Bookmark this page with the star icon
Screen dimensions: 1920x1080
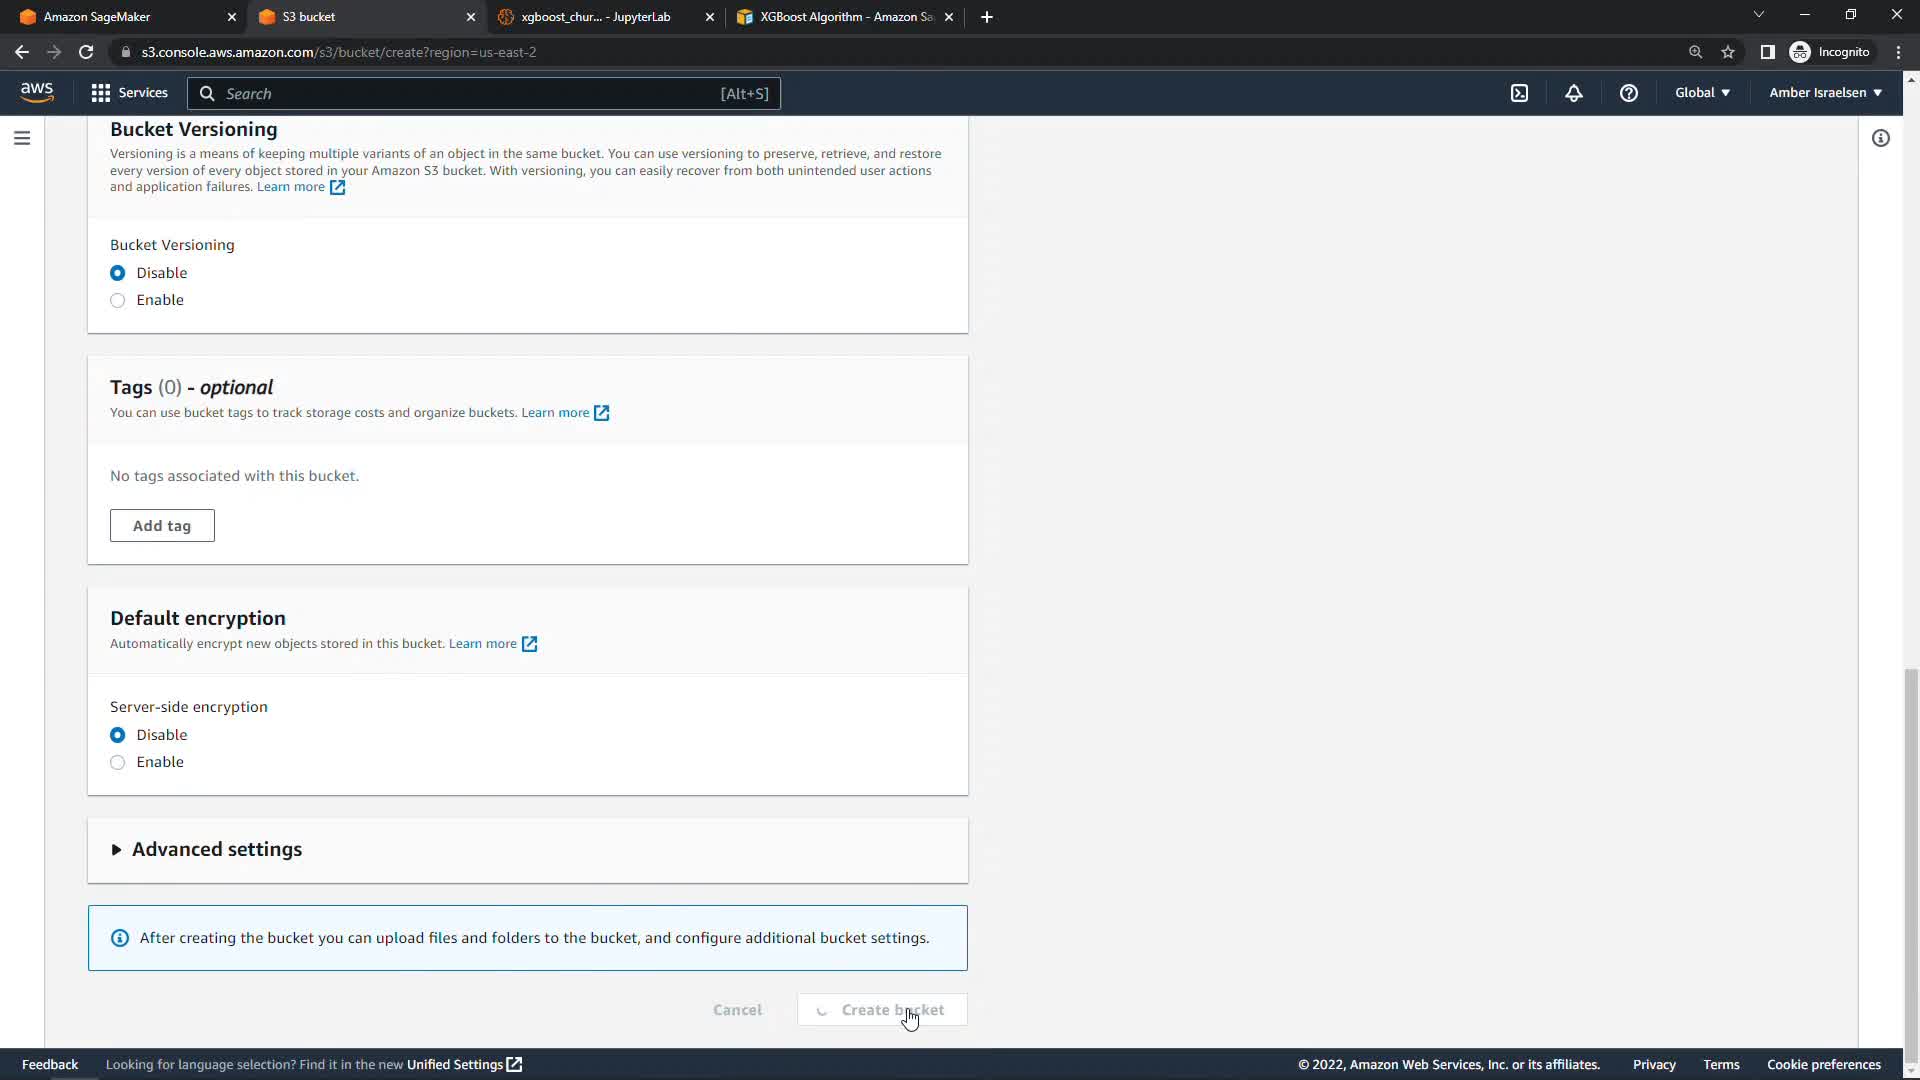[1728, 52]
